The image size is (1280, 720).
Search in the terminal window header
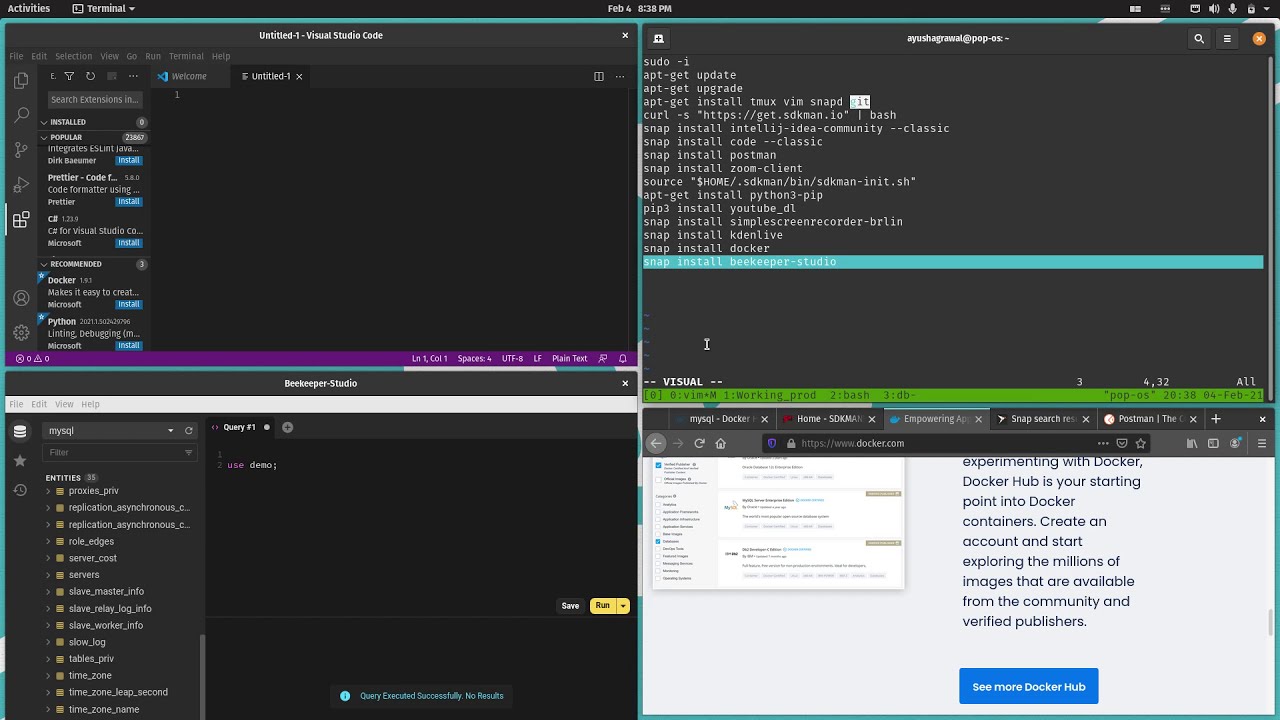pos(1199,39)
